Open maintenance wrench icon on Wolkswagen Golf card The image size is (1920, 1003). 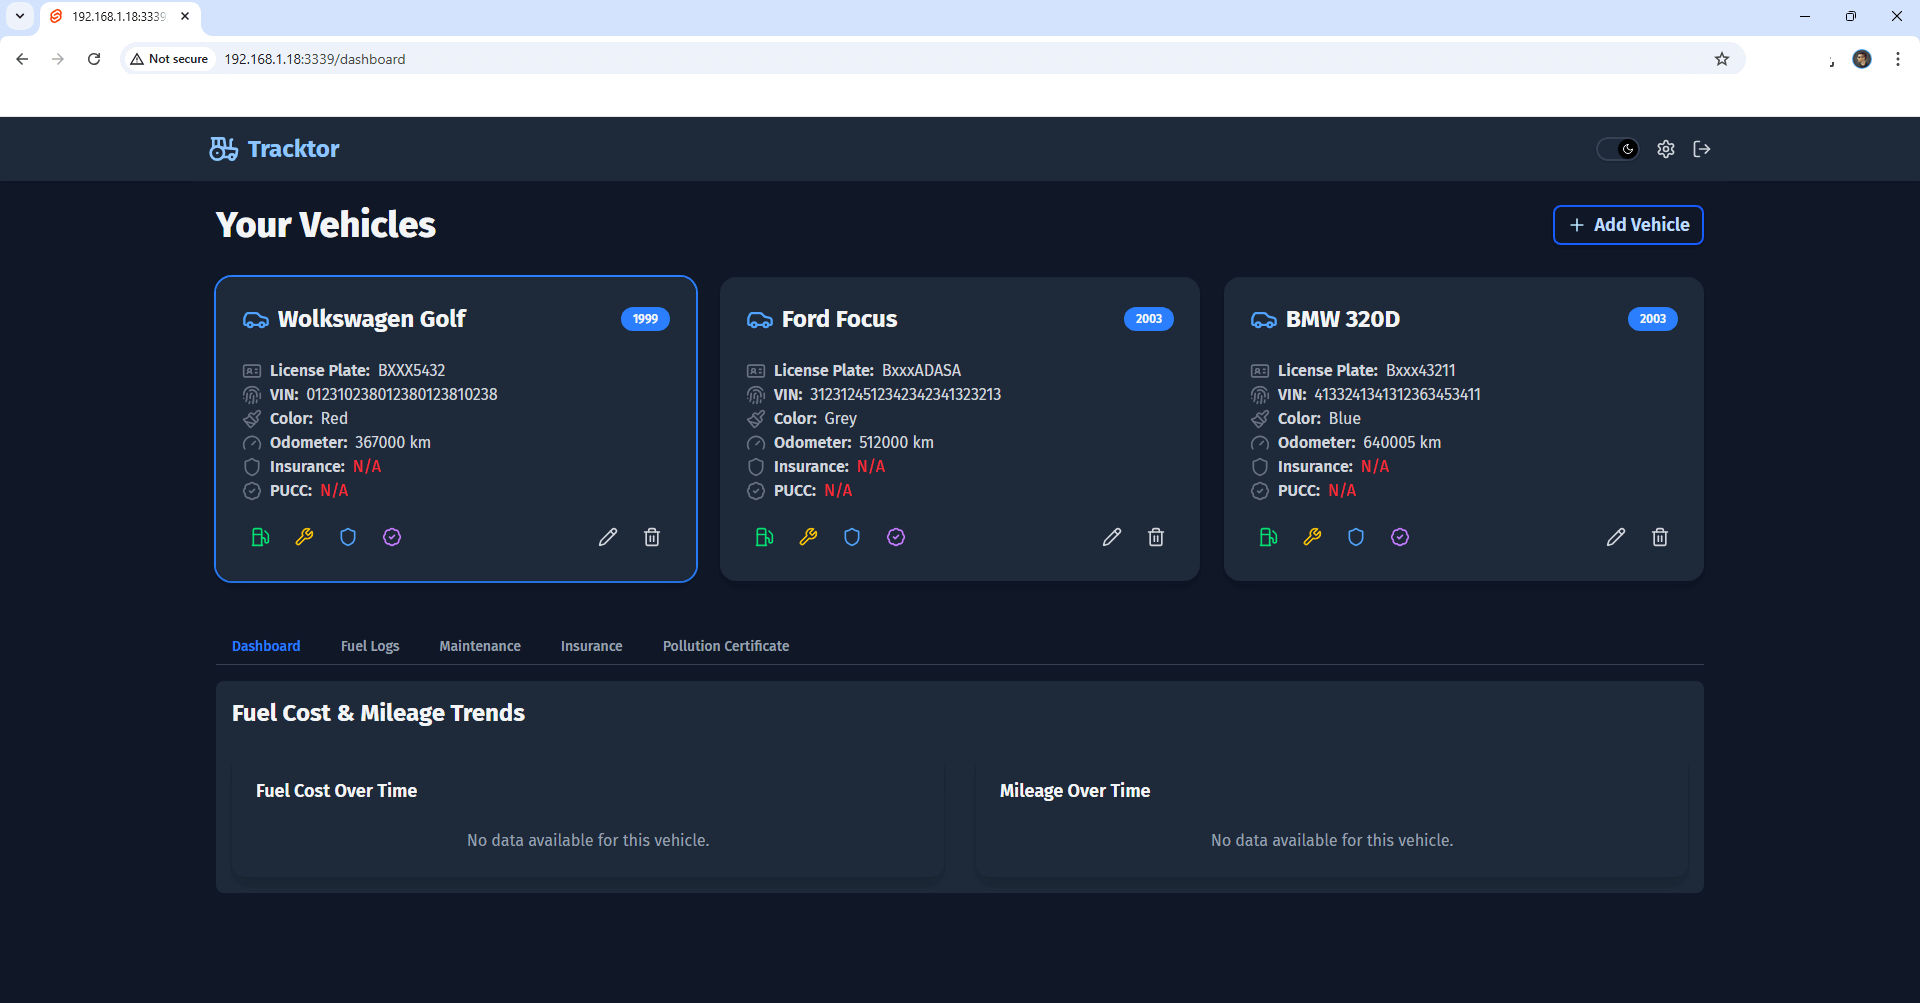coord(304,537)
